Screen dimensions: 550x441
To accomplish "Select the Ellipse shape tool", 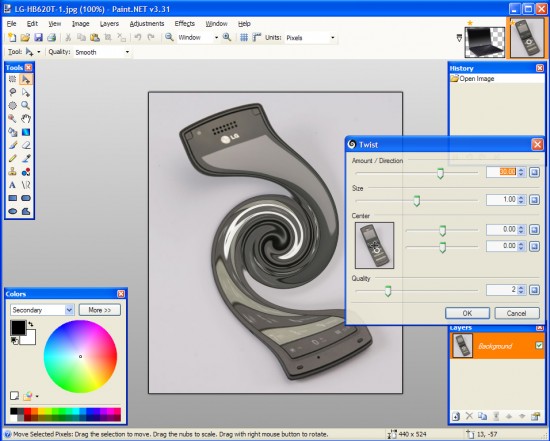I will coord(13,211).
